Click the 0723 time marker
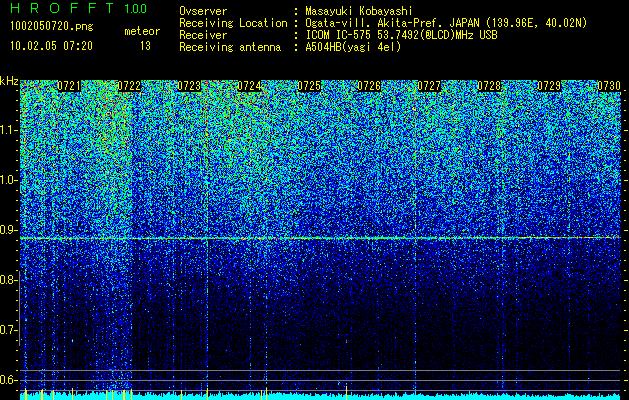Image resolution: width=629 pixels, height=400 pixels. (x=189, y=86)
